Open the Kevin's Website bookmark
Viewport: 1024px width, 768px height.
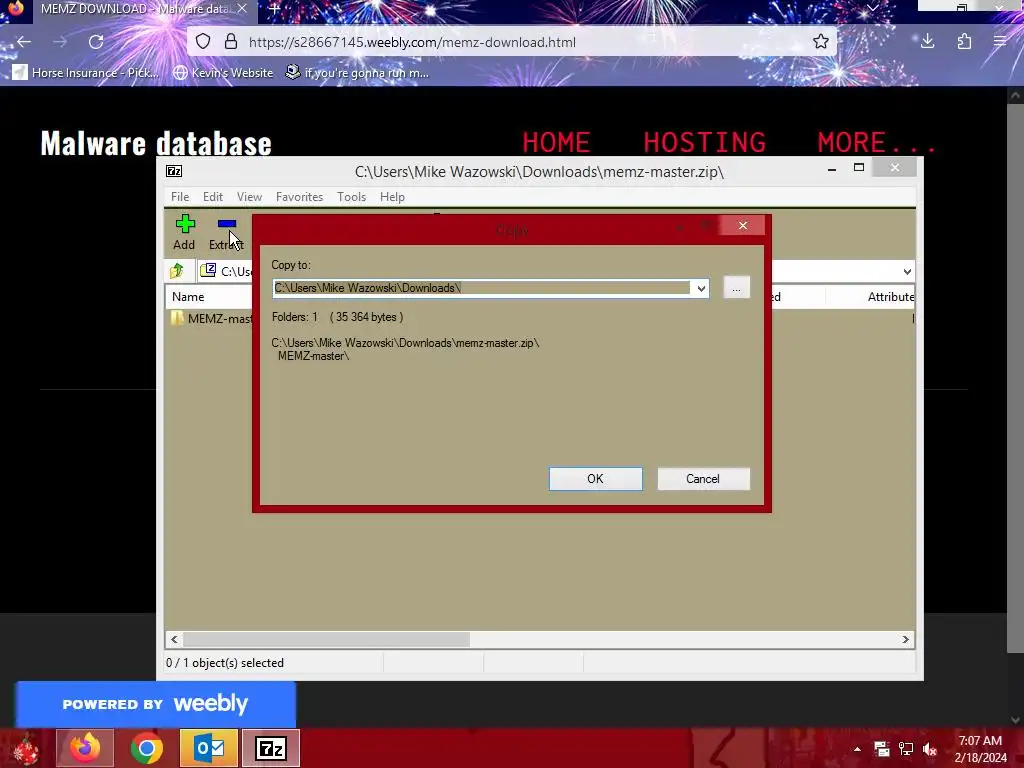[223, 72]
